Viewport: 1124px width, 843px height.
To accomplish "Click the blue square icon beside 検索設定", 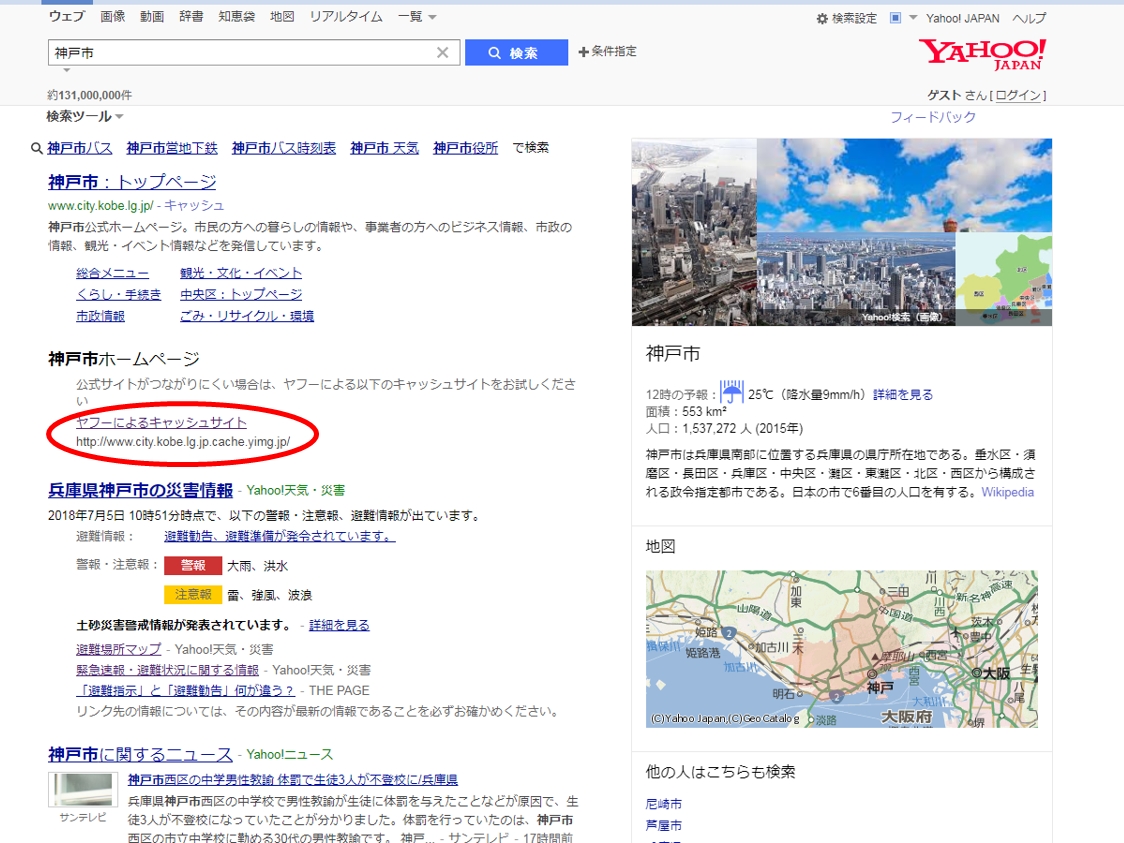I will 895,18.
